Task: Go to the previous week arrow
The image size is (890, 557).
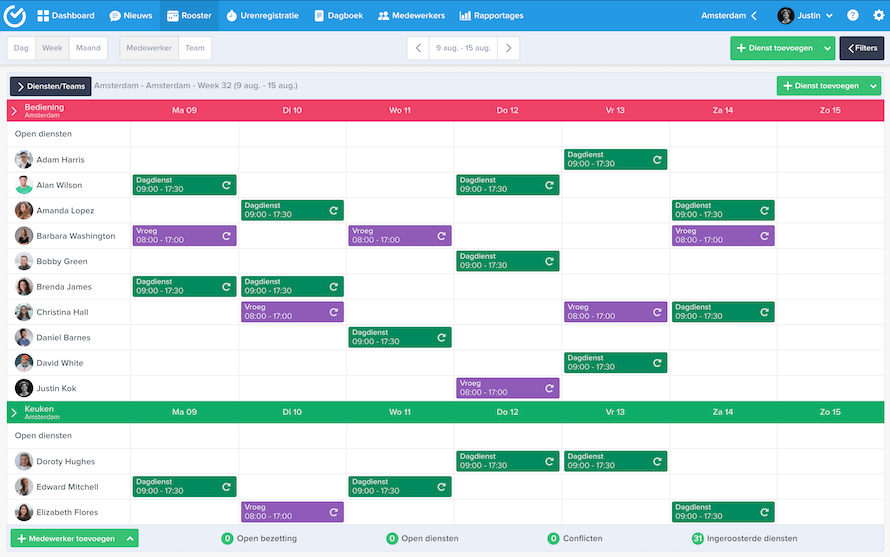Action: (417, 48)
